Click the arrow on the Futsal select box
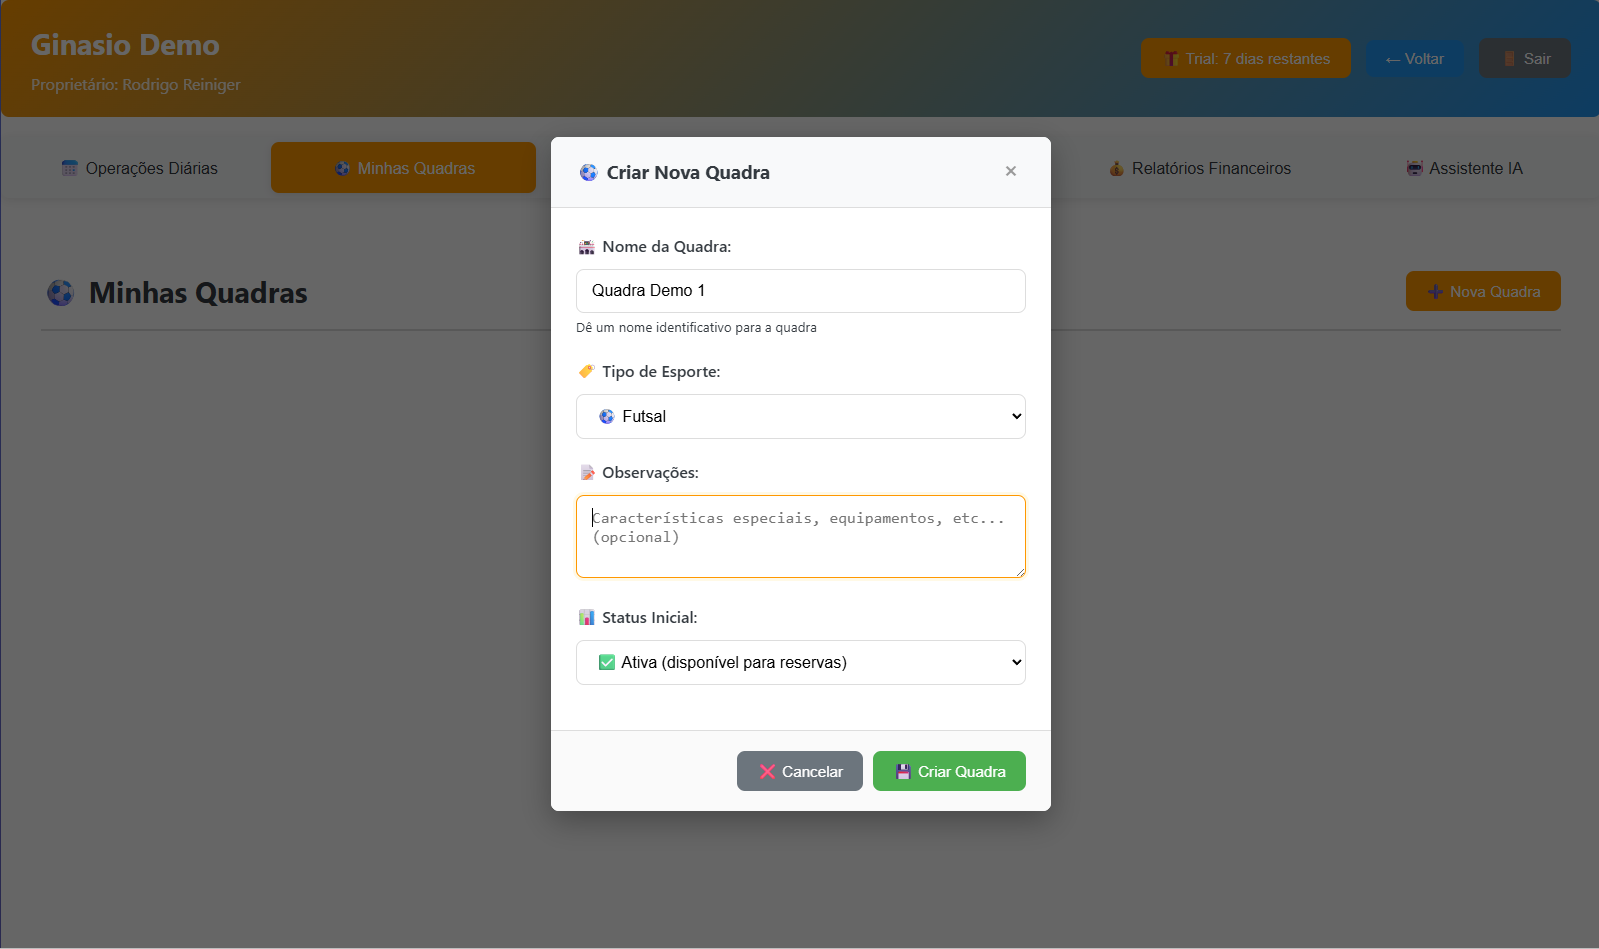 [1016, 417]
